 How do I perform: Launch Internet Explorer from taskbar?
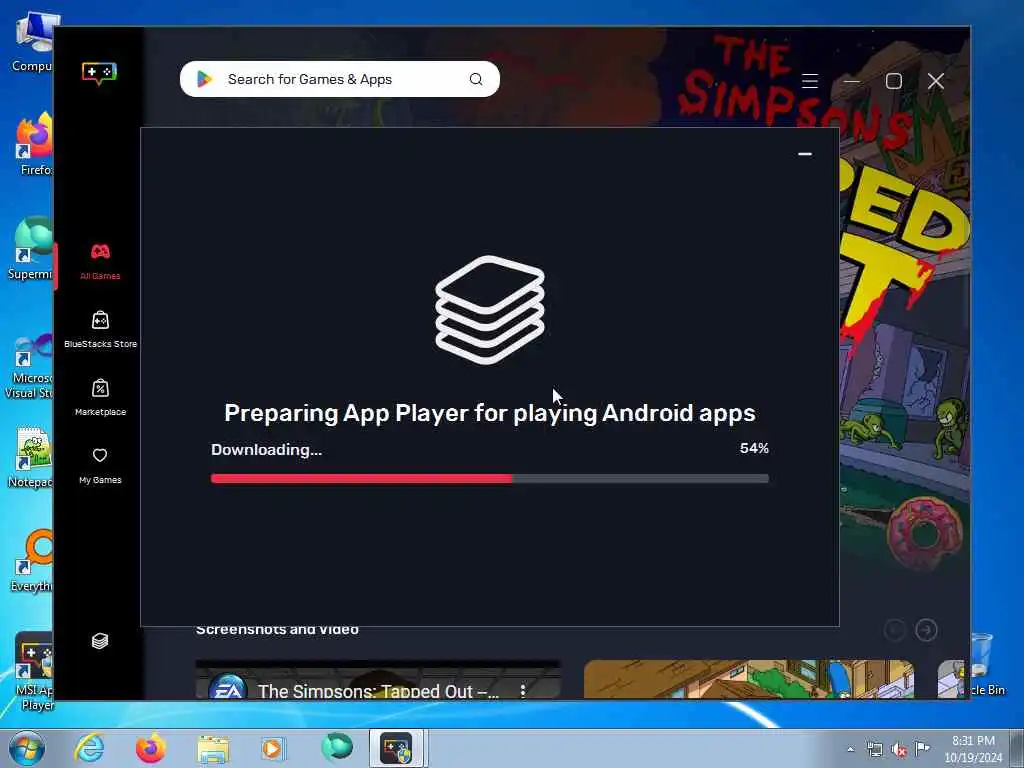(x=89, y=748)
